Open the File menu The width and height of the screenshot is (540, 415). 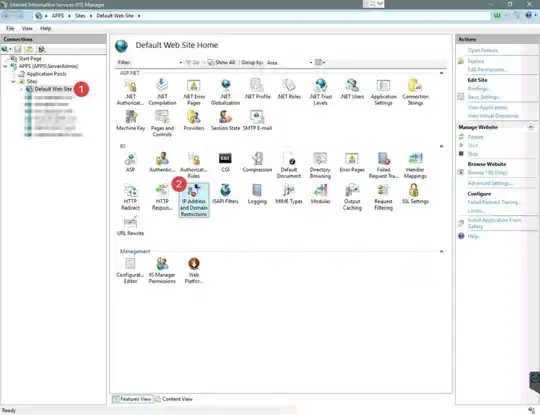pyautogui.click(x=10, y=29)
